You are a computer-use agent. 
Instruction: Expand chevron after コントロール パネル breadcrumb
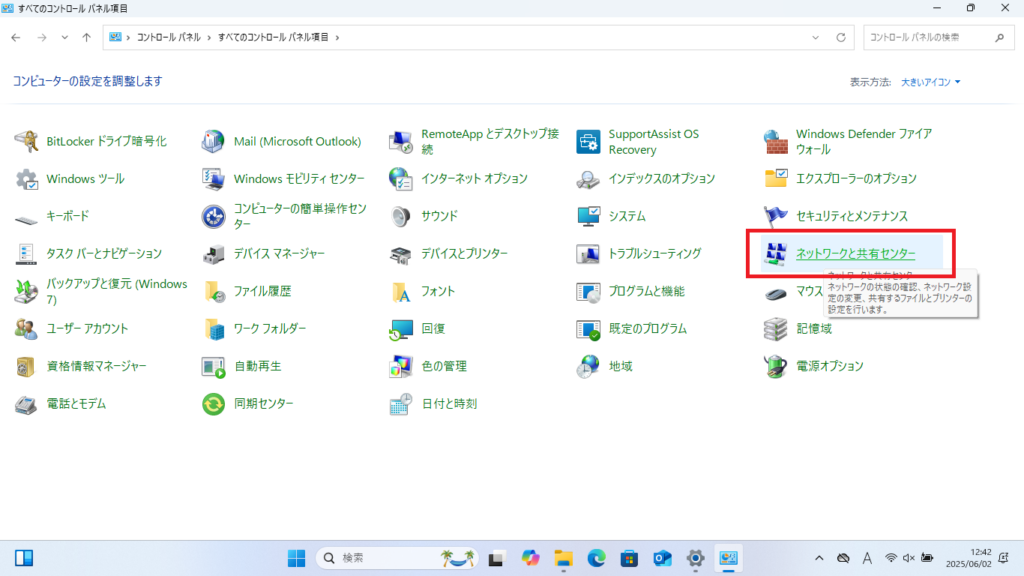[209, 37]
